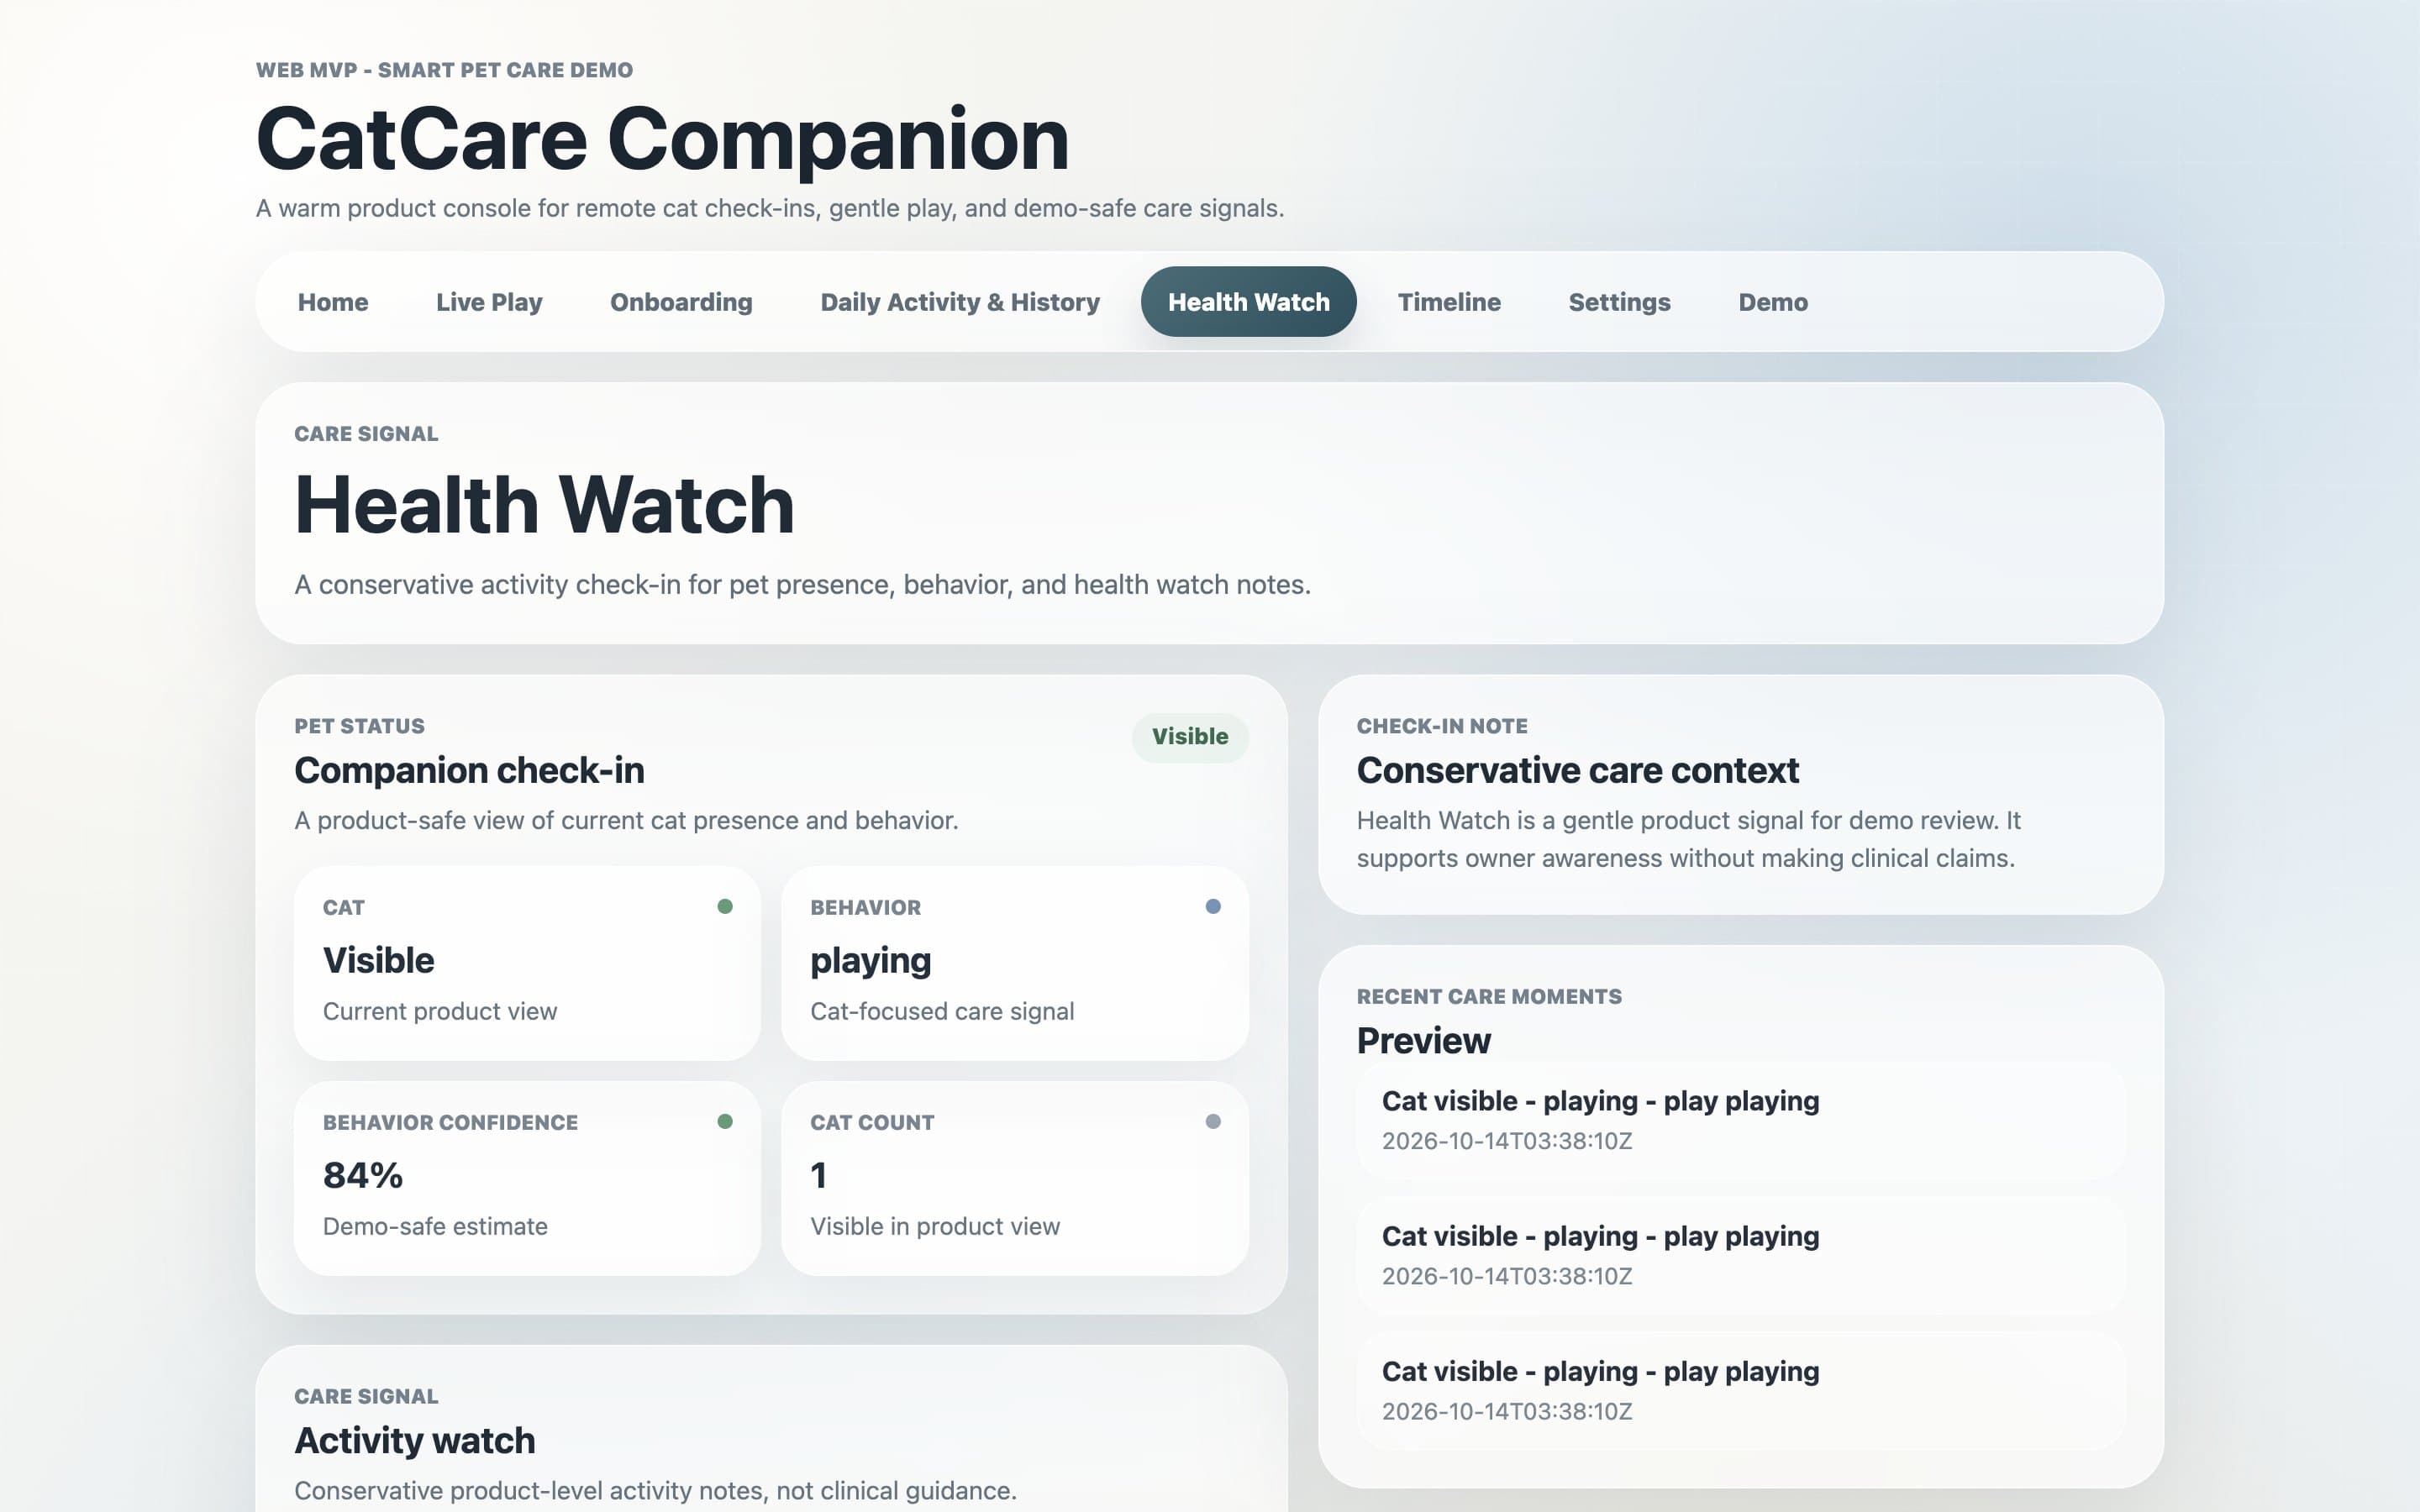
Task: Click the CatCare Companion title
Action: click(x=662, y=139)
